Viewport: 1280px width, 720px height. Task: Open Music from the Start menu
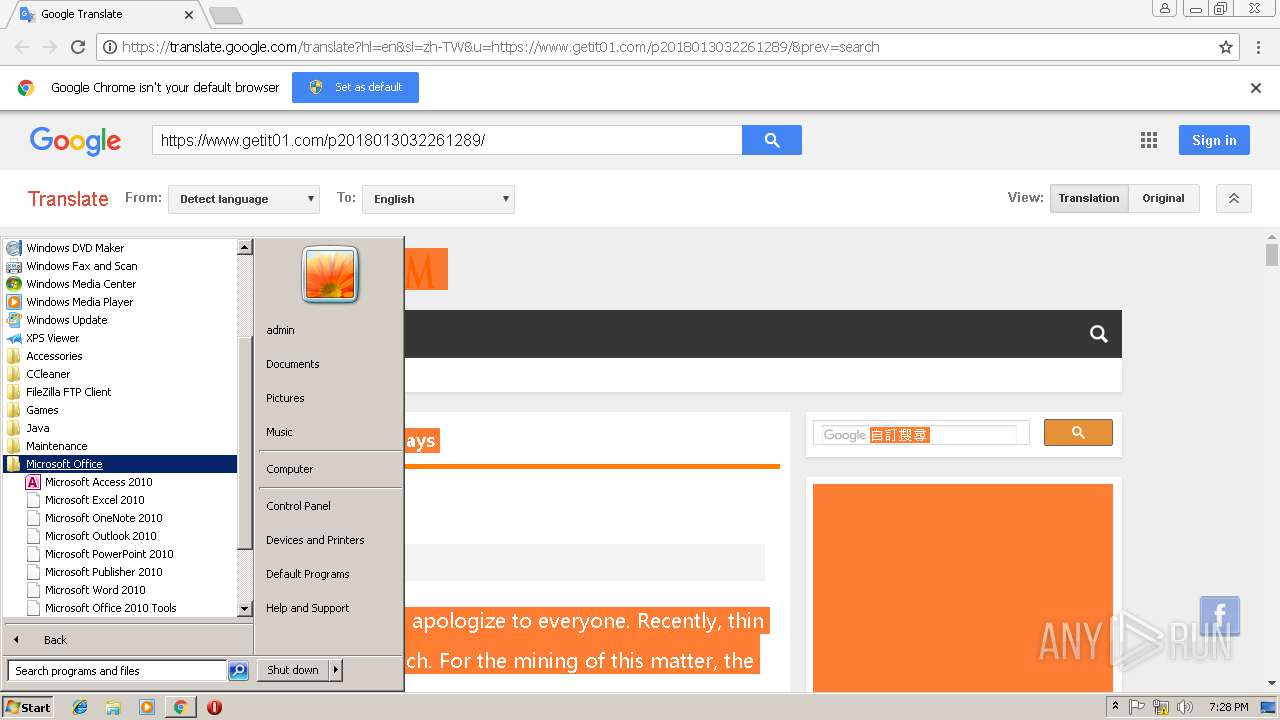click(x=330, y=432)
